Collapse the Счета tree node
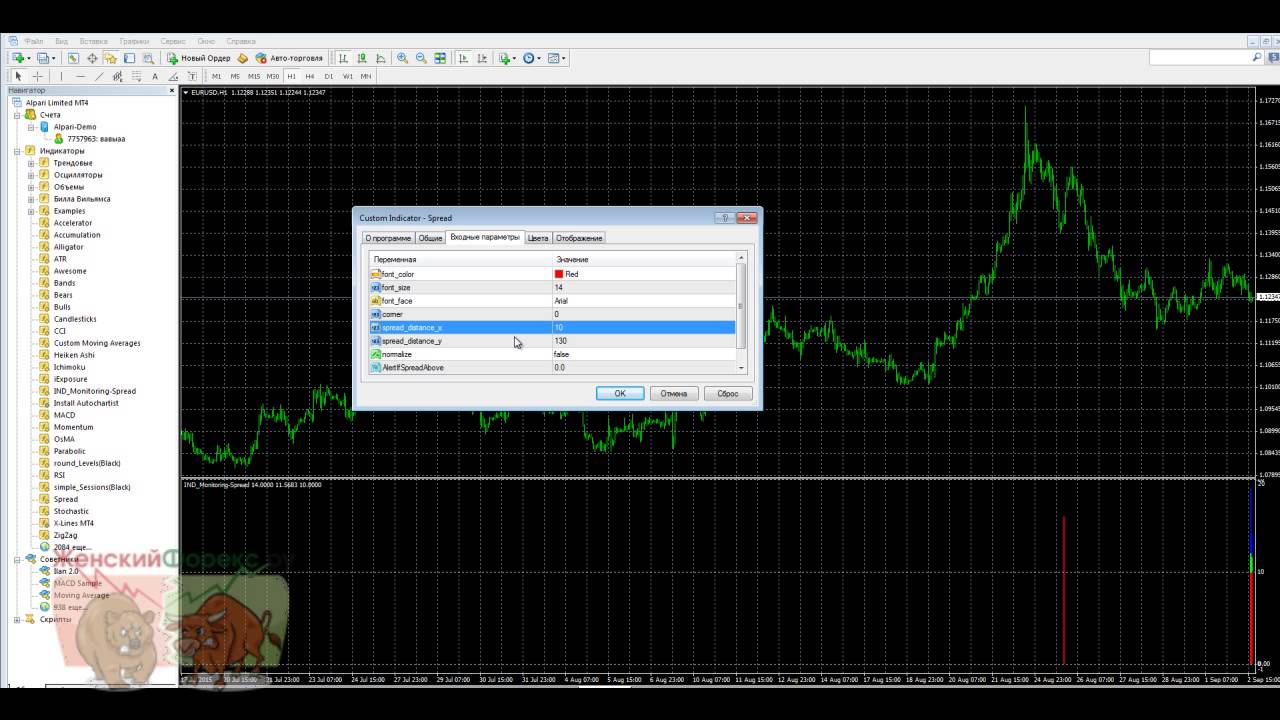The width and height of the screenshot is (1280, 720). tap(18, 115)
